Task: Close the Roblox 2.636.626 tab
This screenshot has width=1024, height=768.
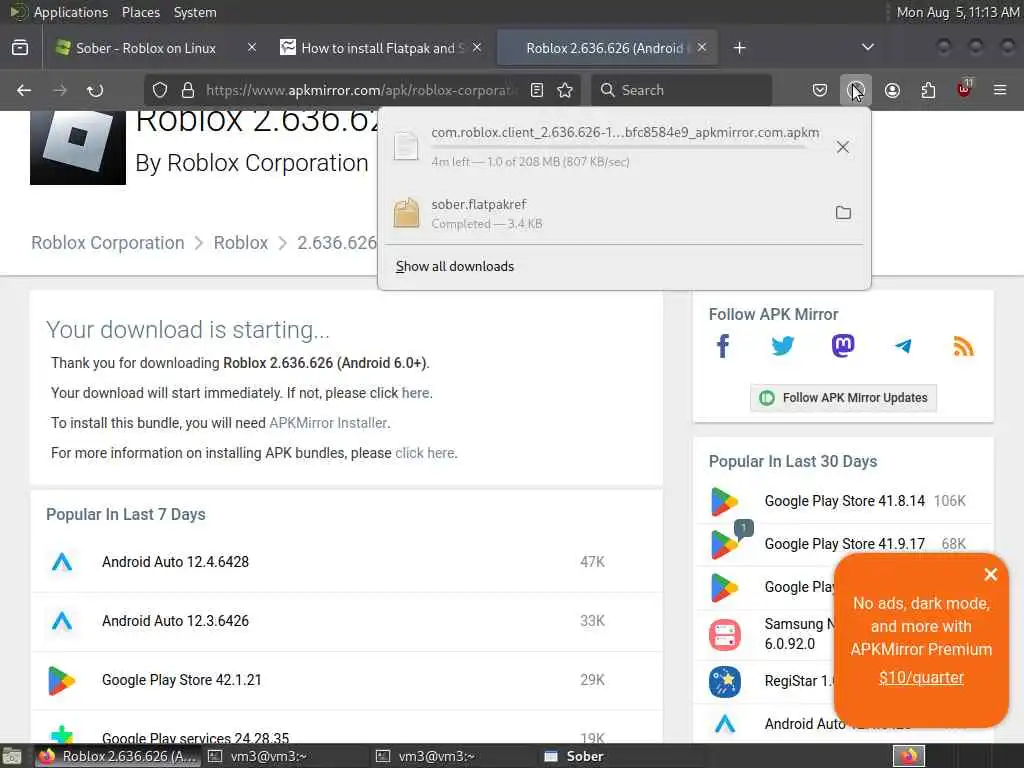Action: tap(702, 48)
